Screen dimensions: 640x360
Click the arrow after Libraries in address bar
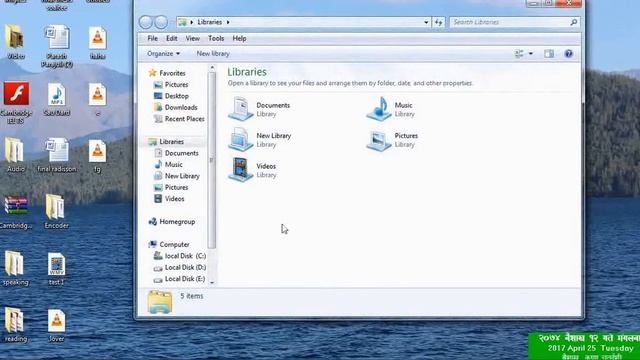[x=228, y=22]
